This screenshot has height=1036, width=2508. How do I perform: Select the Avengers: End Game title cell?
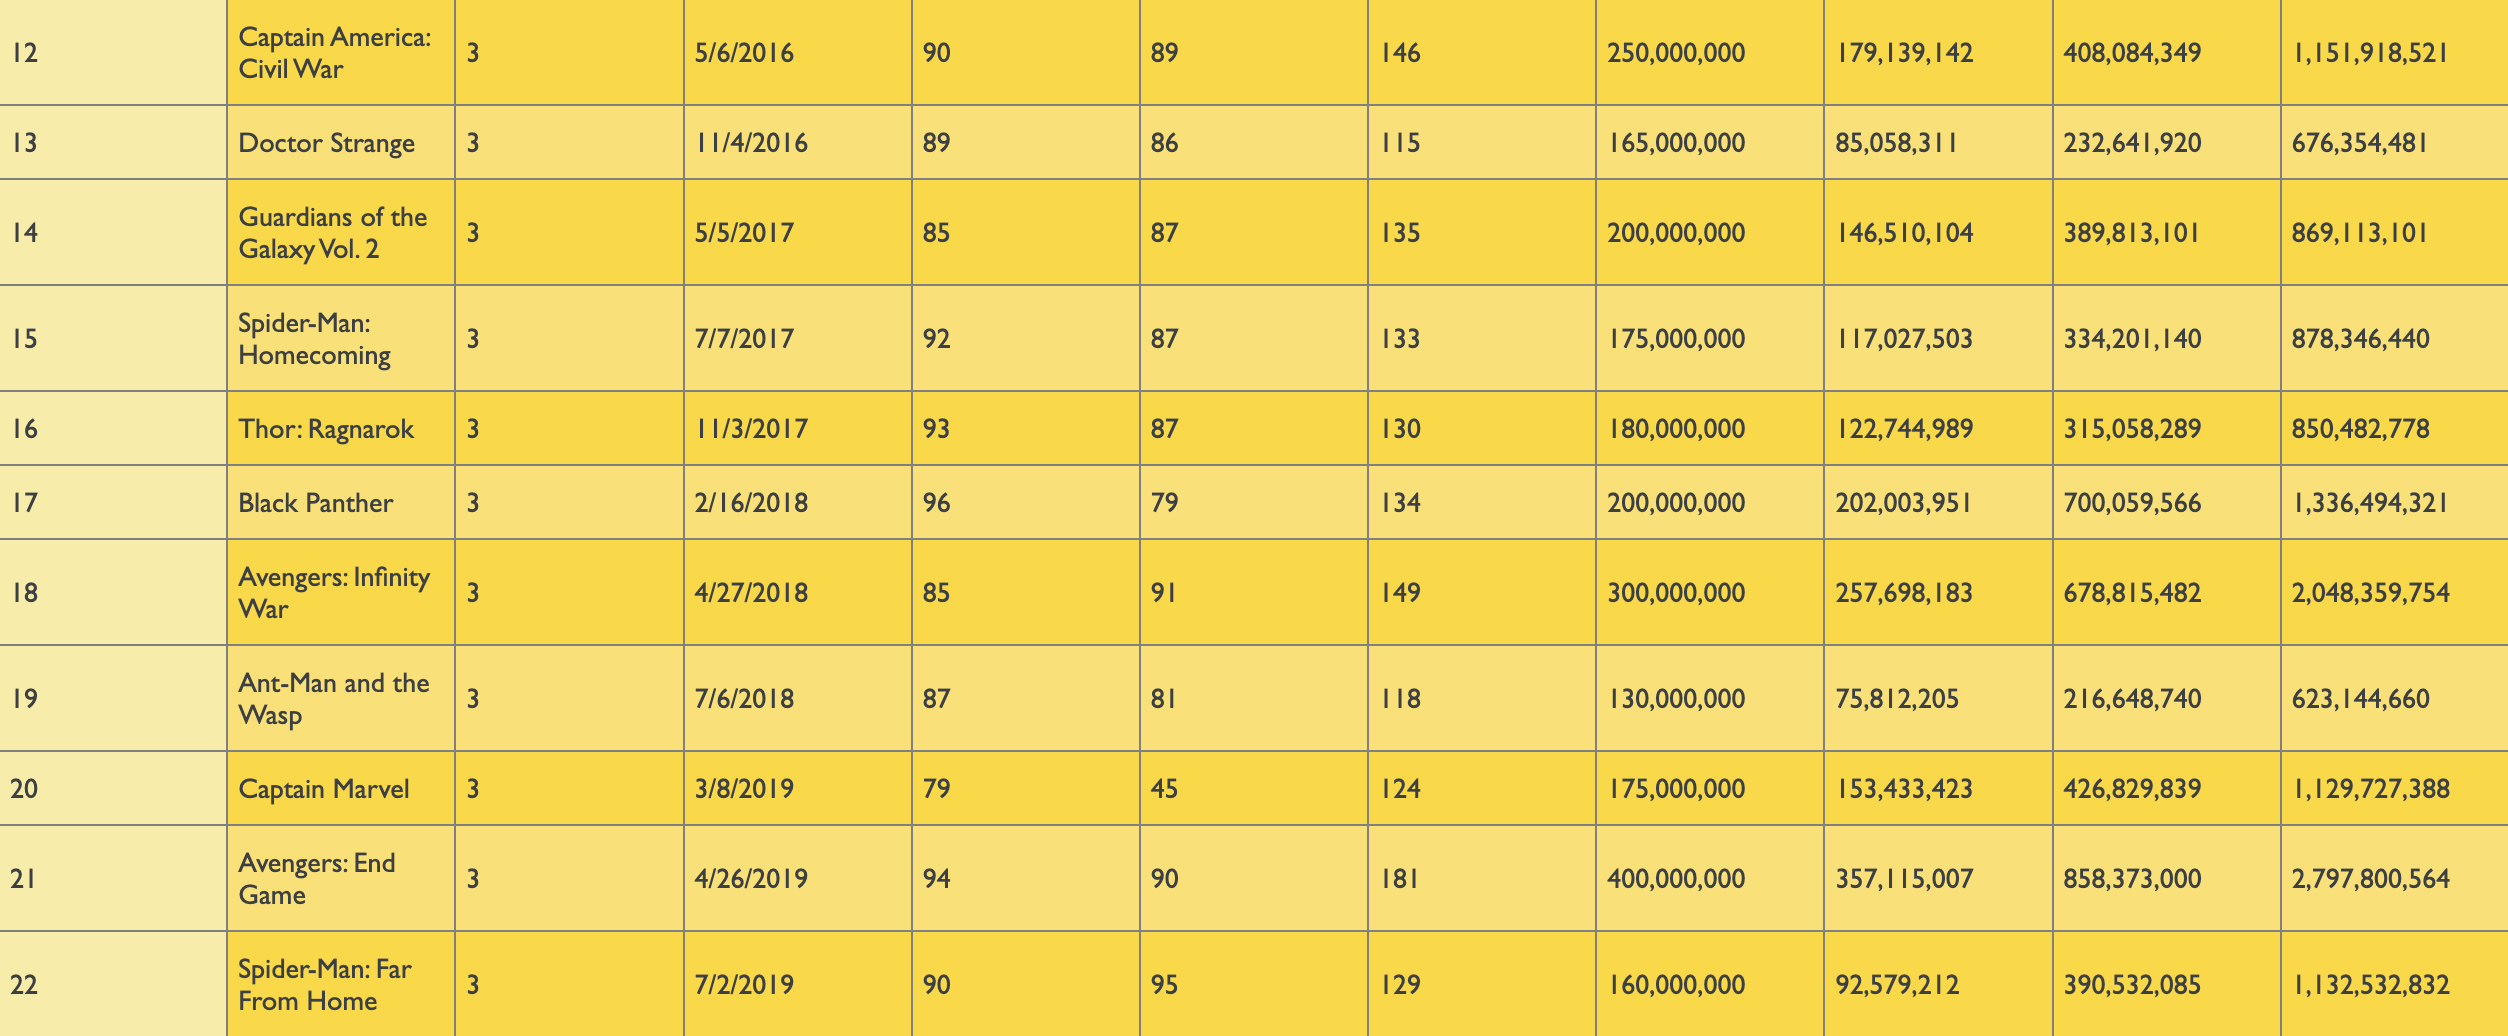(340, 879)
